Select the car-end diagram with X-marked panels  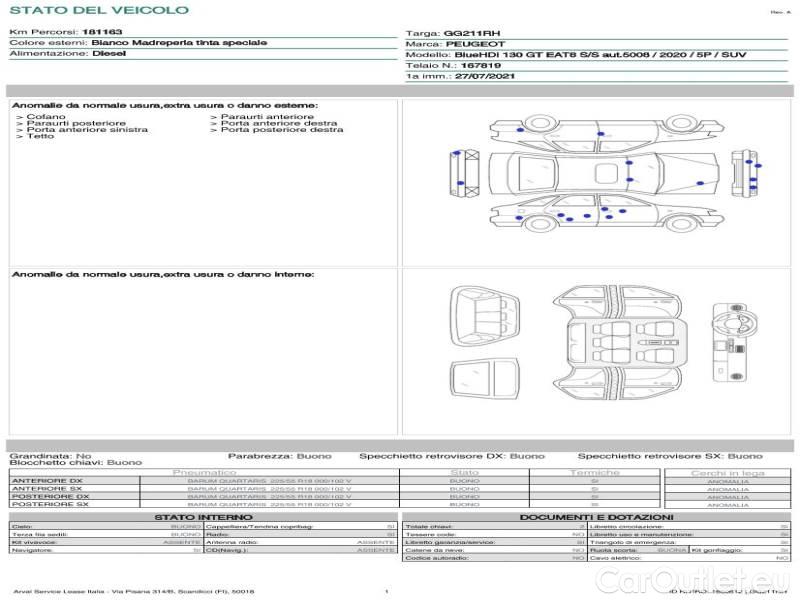[x=466, y=173]
